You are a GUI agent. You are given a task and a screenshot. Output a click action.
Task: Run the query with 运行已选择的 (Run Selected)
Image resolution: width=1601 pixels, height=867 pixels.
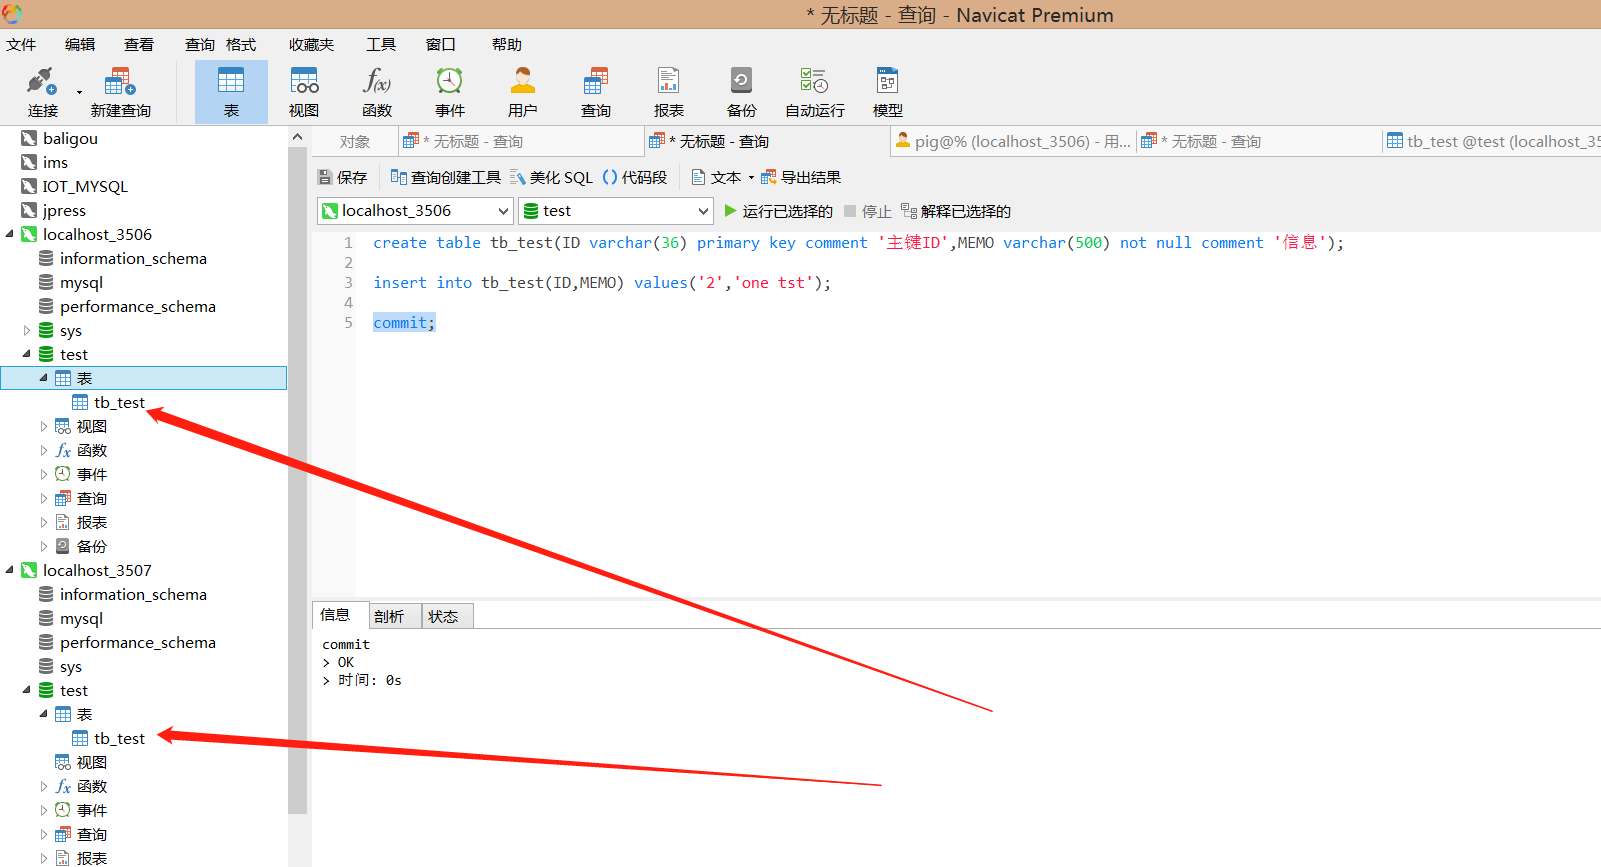tap(778, 211)
